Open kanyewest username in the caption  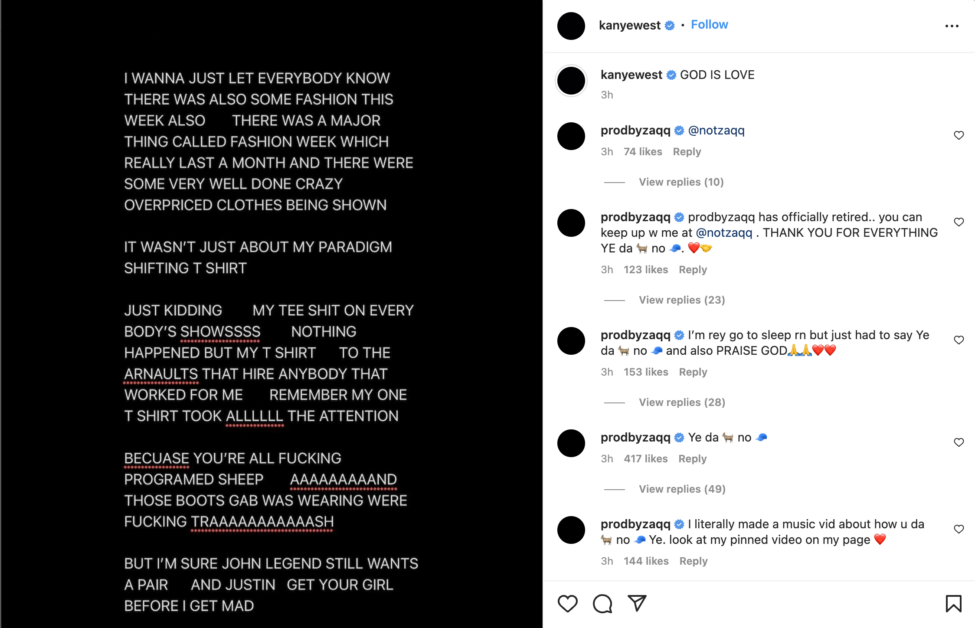(x=631, y=75)
